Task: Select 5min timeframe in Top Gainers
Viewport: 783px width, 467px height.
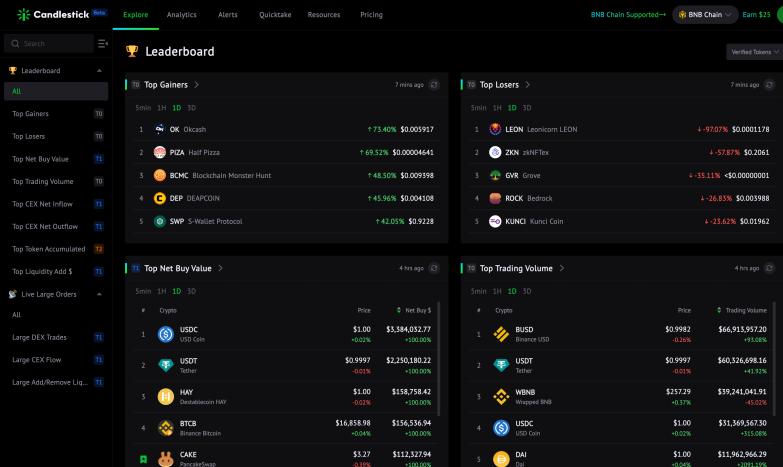Action: (143, 108)
